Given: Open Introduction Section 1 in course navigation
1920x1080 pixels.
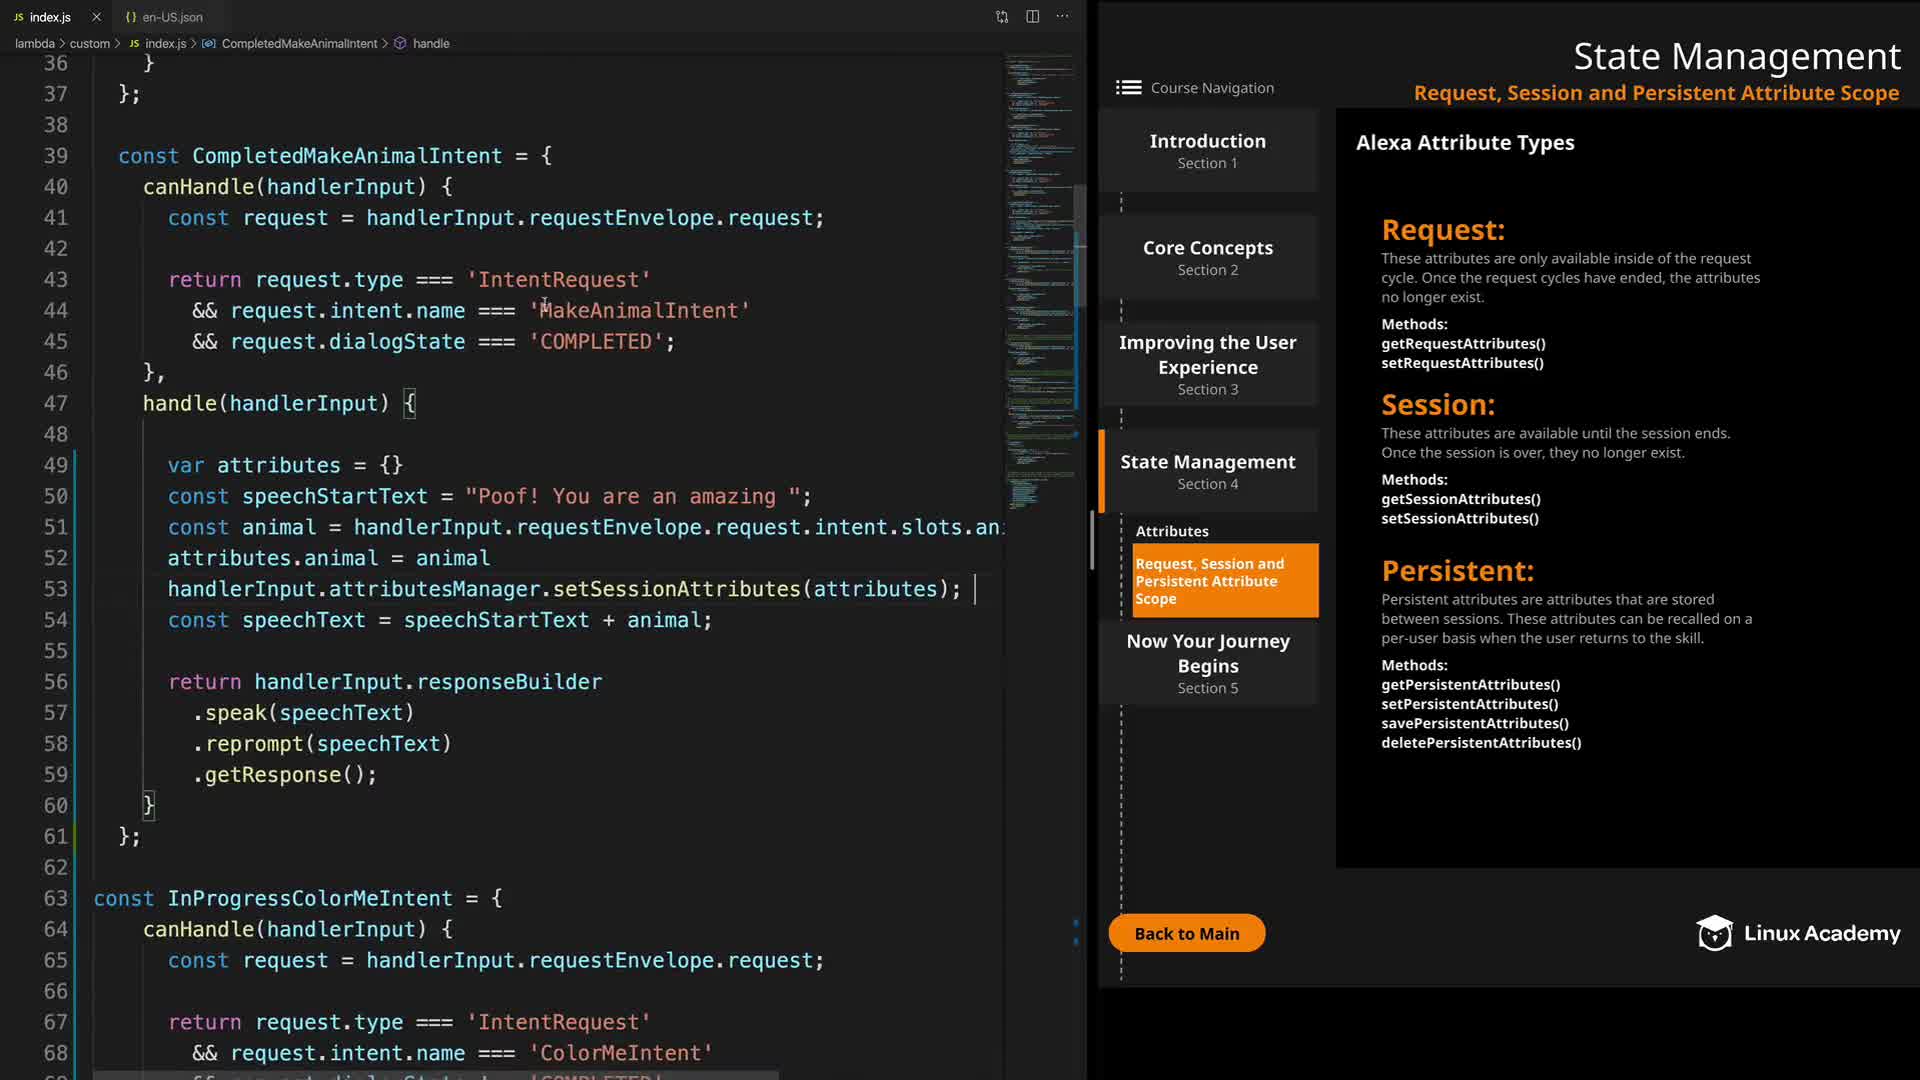Looking at the screenshot, I should click(1207, 150).
